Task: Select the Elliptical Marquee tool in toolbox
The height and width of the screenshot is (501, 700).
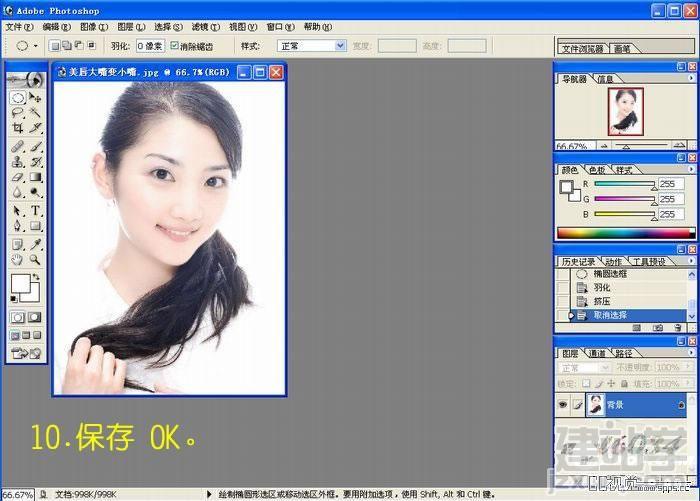Action: point(18,97)
